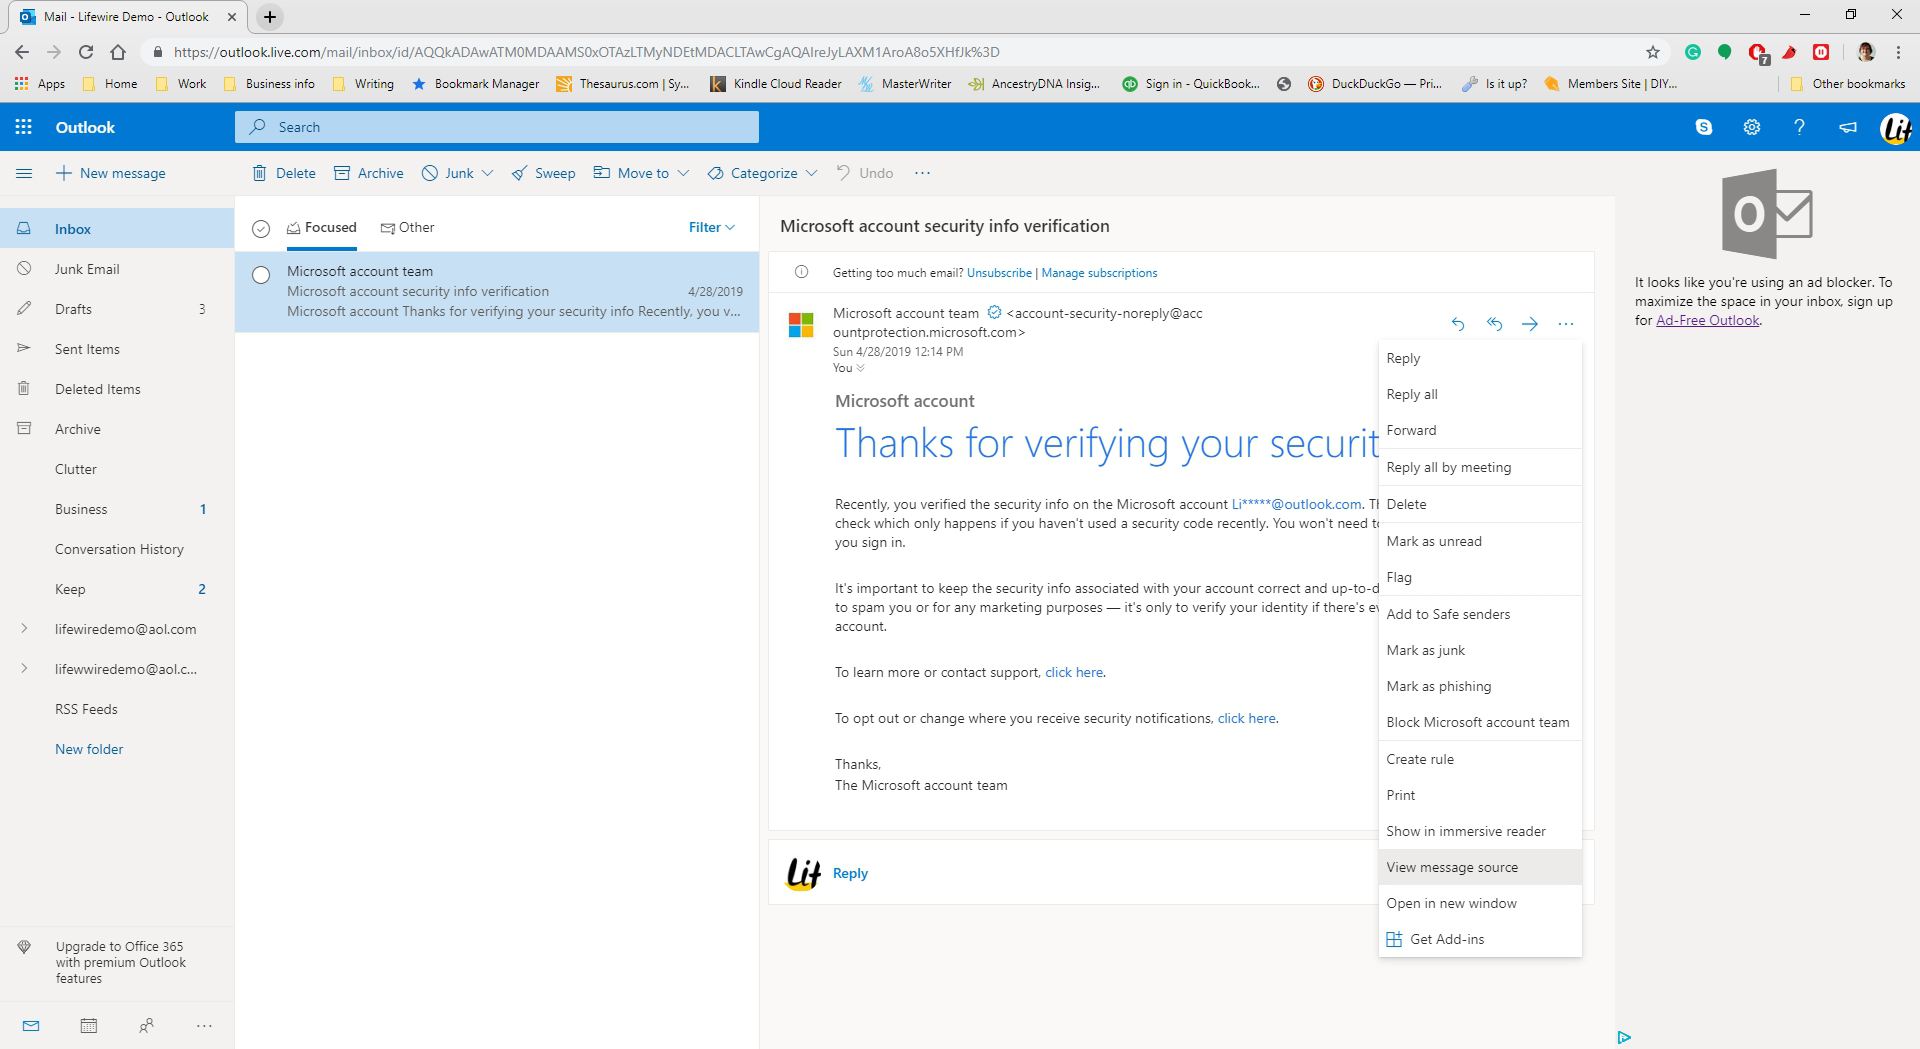Viewport: 1920px width, 1049px height.
Task: Choose View message source menu item
Action: [1480, 867]
